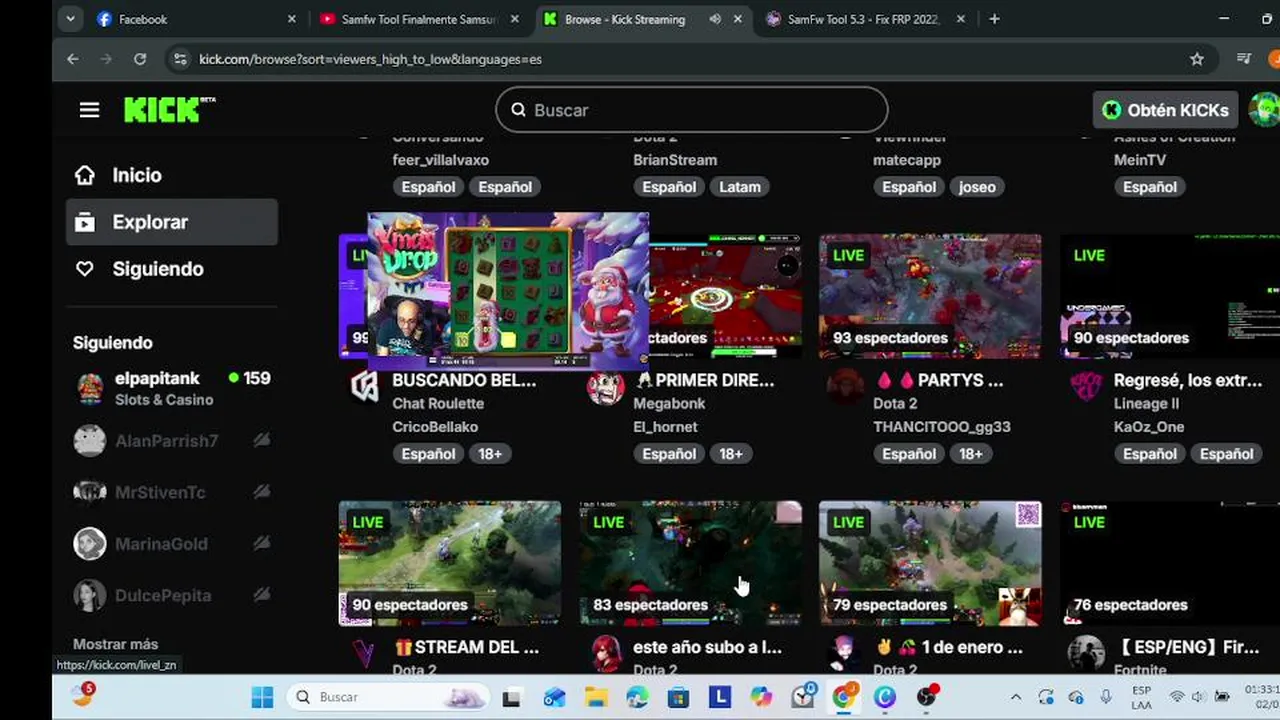Open Fortnite stream with 76 espectadores

[x=1170, y=563]
